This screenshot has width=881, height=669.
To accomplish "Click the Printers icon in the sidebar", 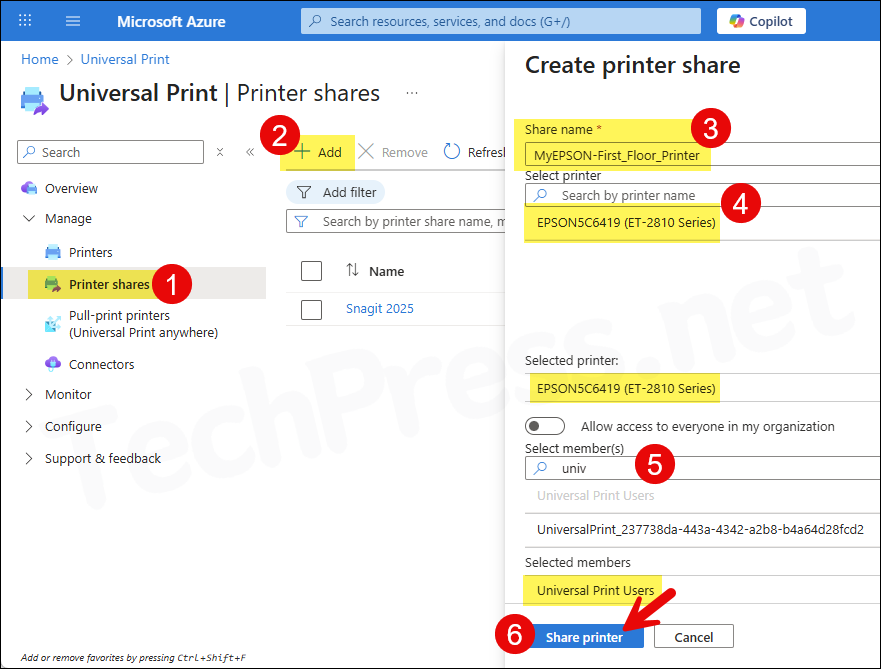I will pyautogui.click(x=53, y=252).
